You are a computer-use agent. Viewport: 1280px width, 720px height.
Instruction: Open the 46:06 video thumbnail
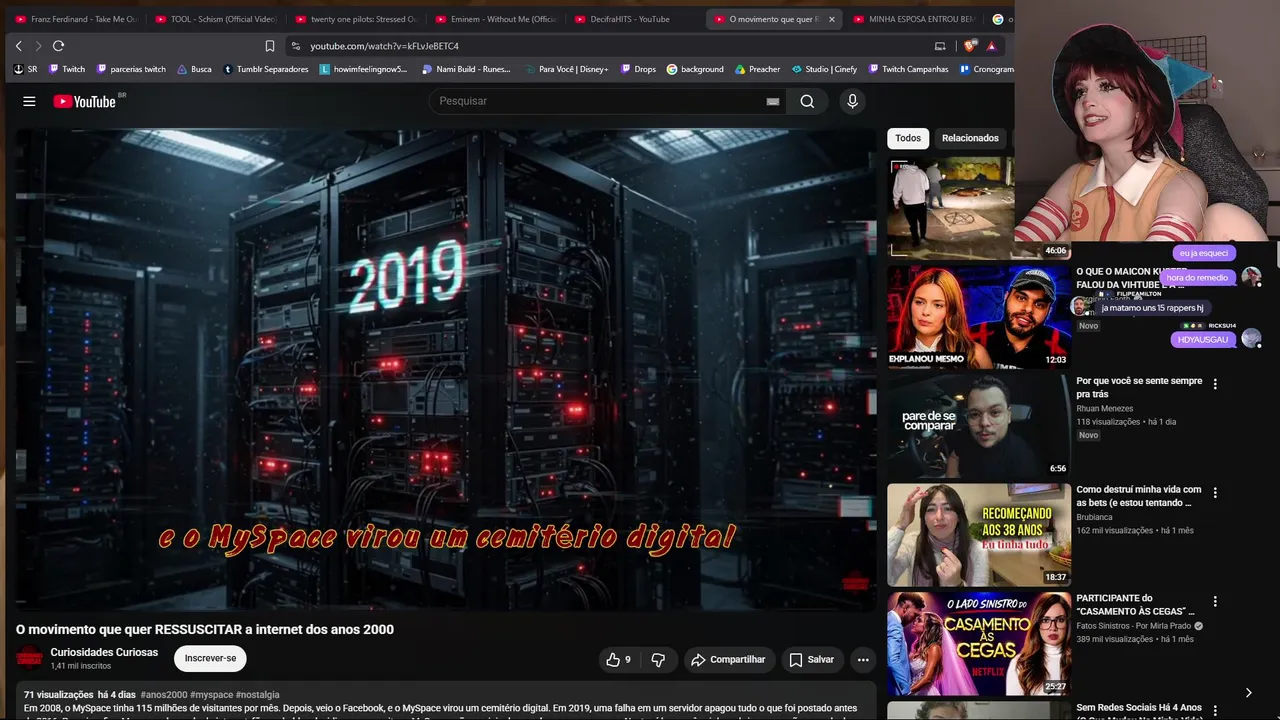tap(979, 208)
